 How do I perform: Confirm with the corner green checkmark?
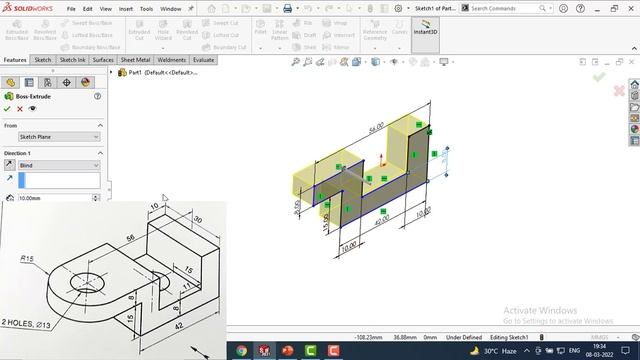point(599,77)
